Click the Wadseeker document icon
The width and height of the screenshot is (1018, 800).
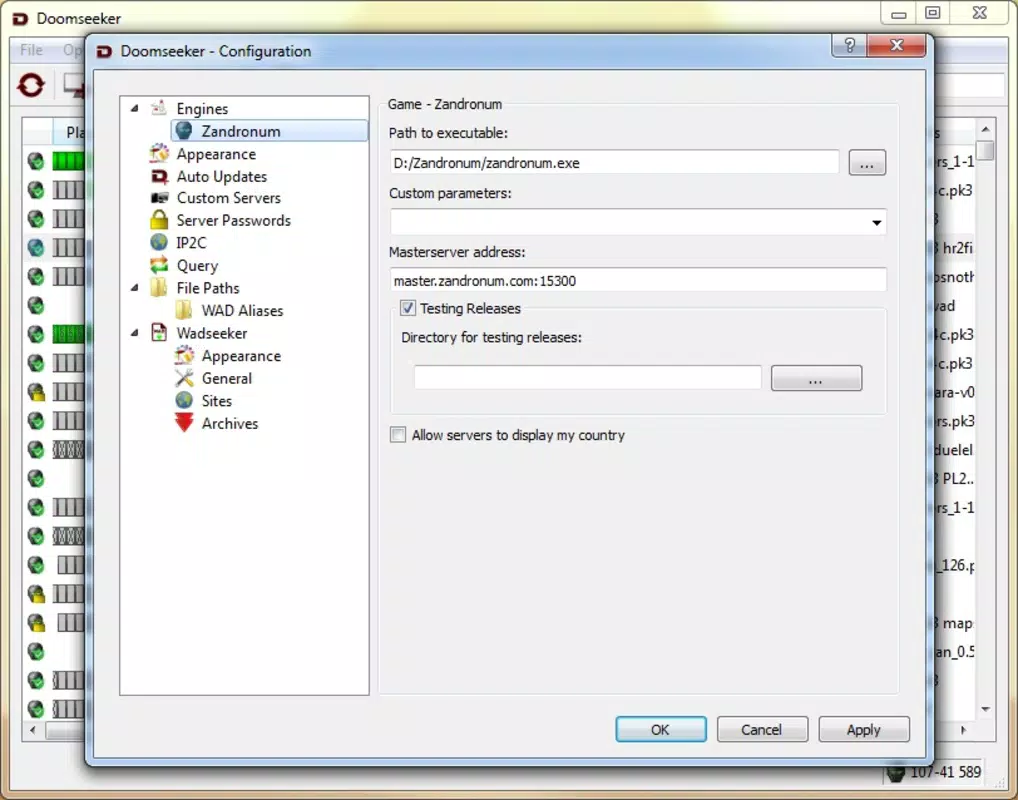(158, 332)
